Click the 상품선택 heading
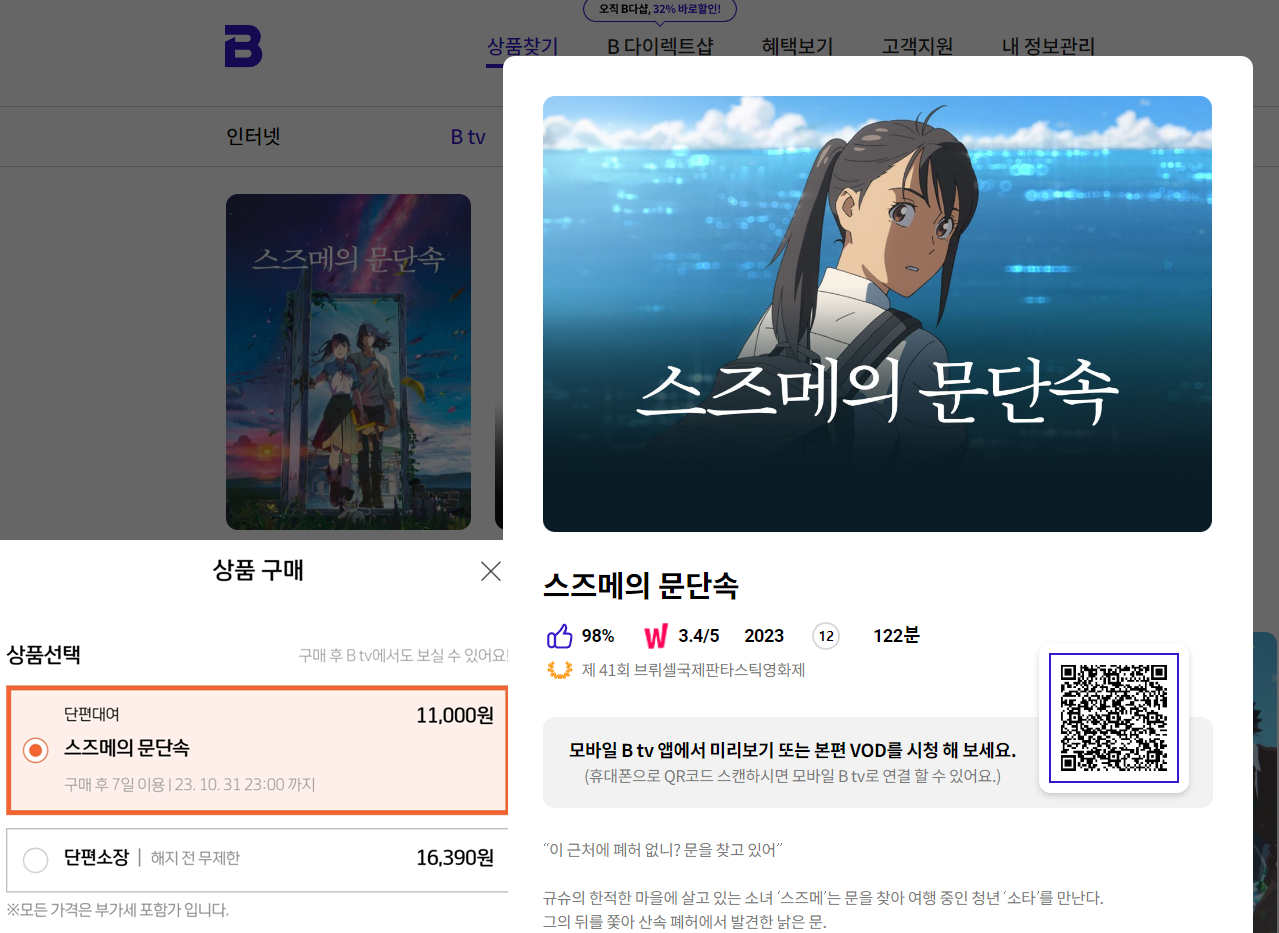Viewport: 1279px width, 933px height. point(44,656)
